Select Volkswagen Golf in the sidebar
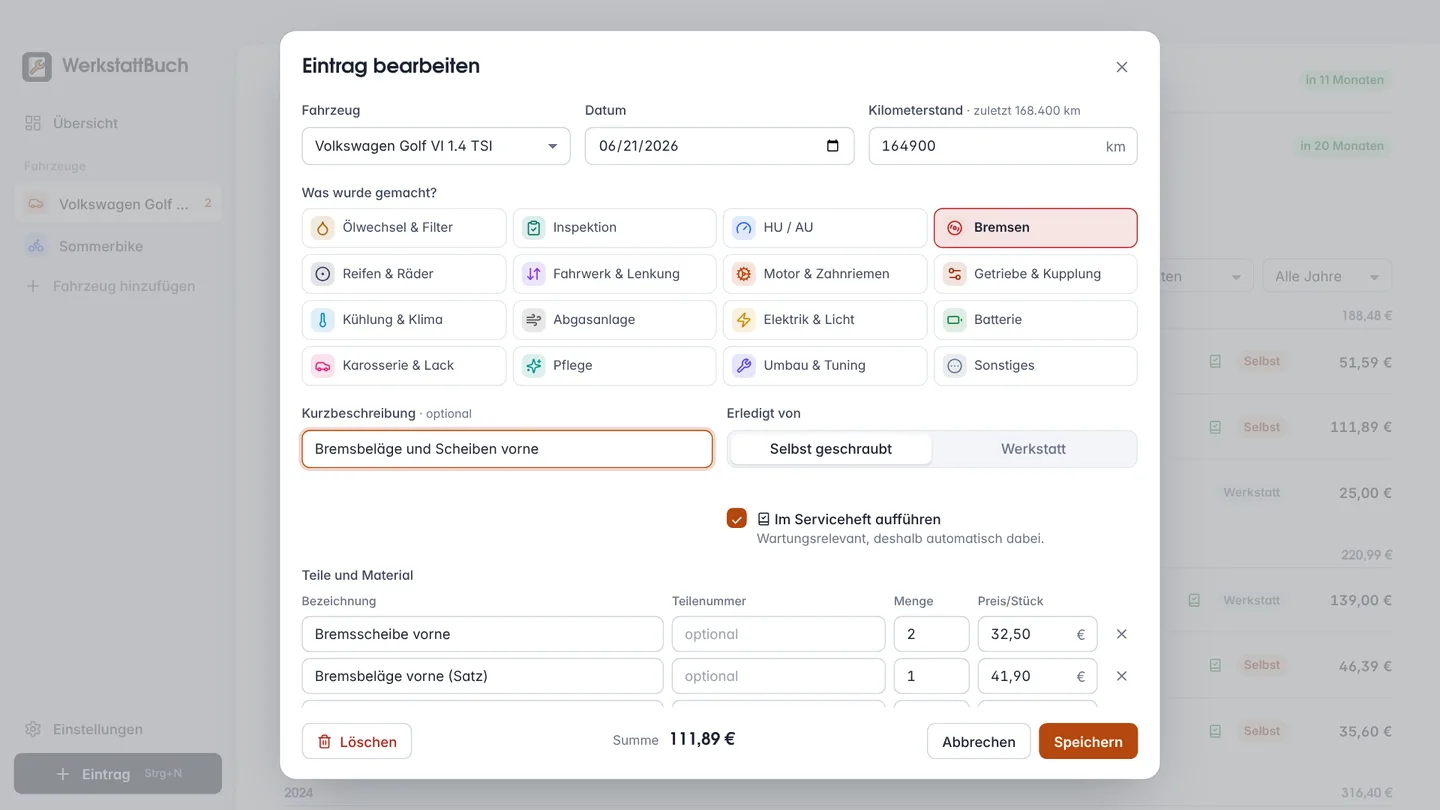Viewport: 1440px width, 810px height. tap(118, 204)
